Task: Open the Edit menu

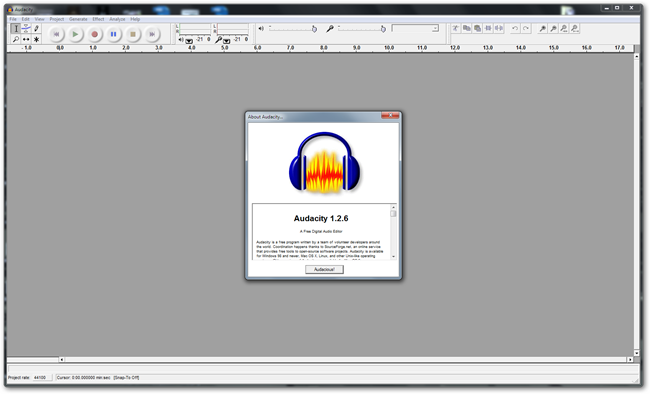Action: click(x=26, y=19)
